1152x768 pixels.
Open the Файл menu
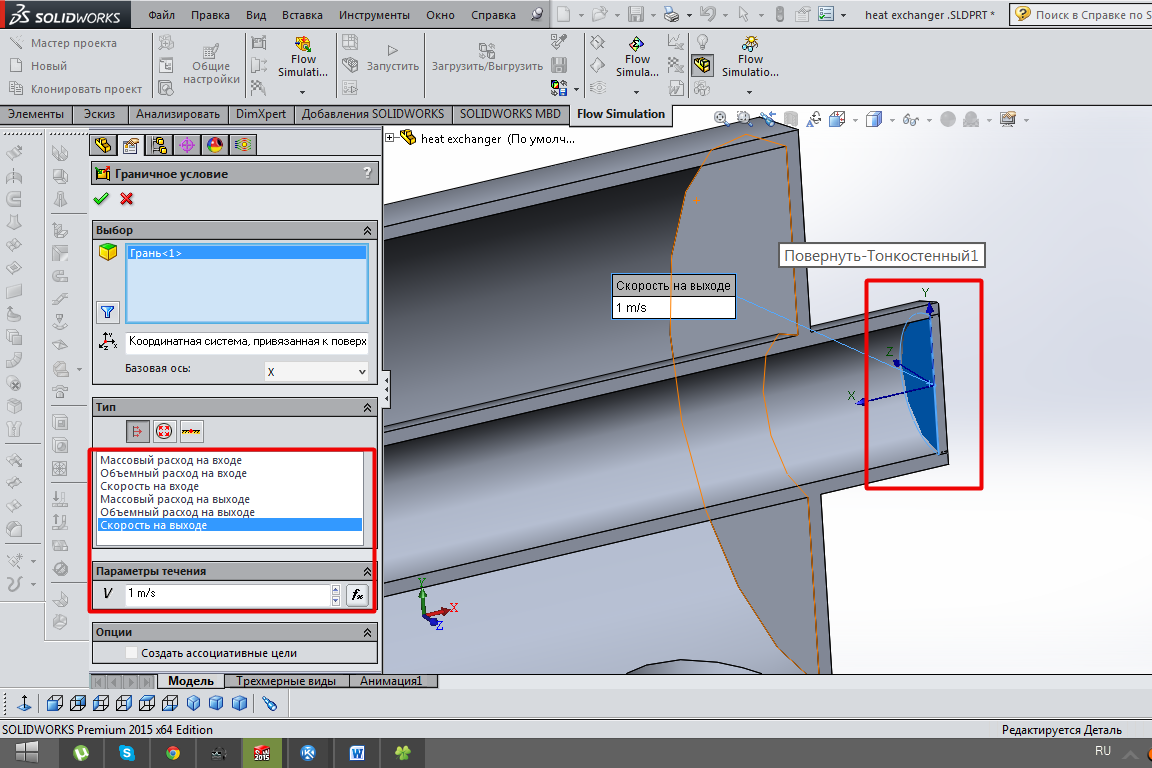162,15
